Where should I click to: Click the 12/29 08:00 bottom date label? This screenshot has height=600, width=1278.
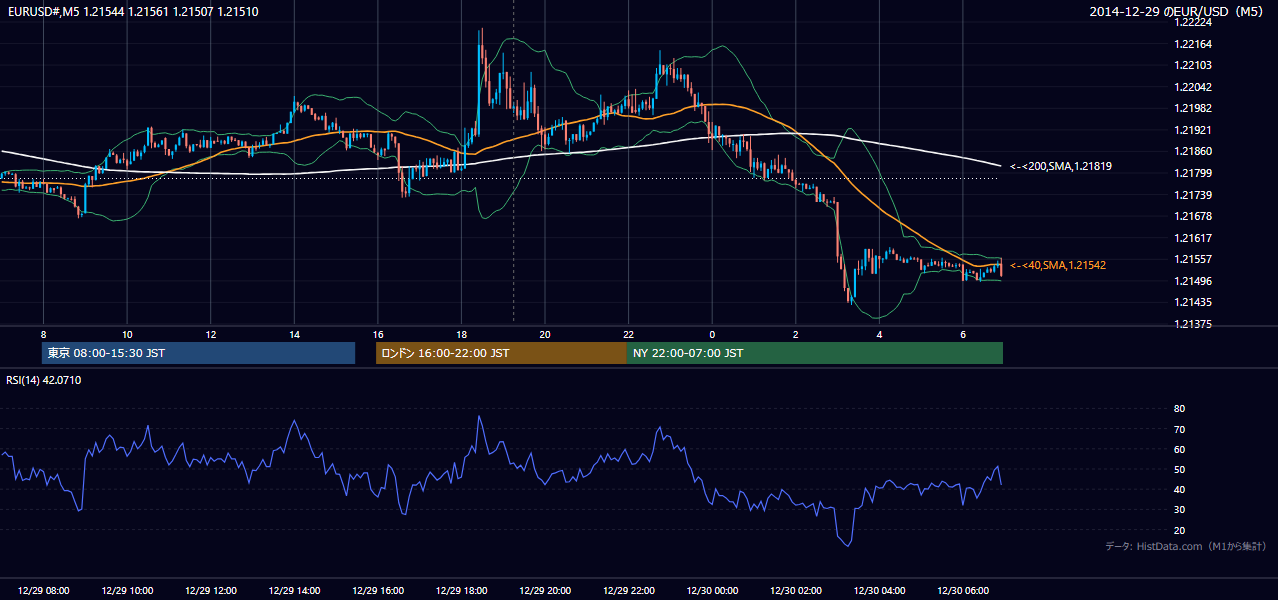click(x=43, y=591)
